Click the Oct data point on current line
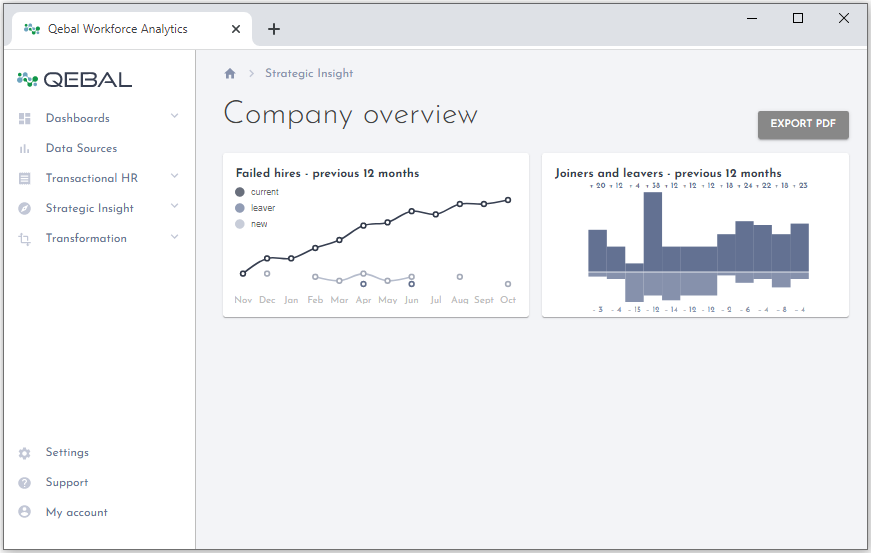 (508, 200)
